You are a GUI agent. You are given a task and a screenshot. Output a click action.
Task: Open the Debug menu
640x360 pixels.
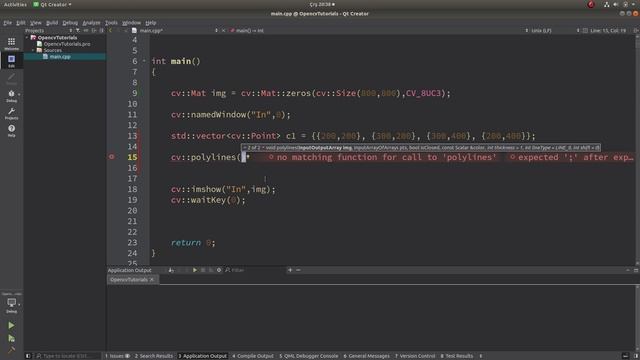pos(70,23)
